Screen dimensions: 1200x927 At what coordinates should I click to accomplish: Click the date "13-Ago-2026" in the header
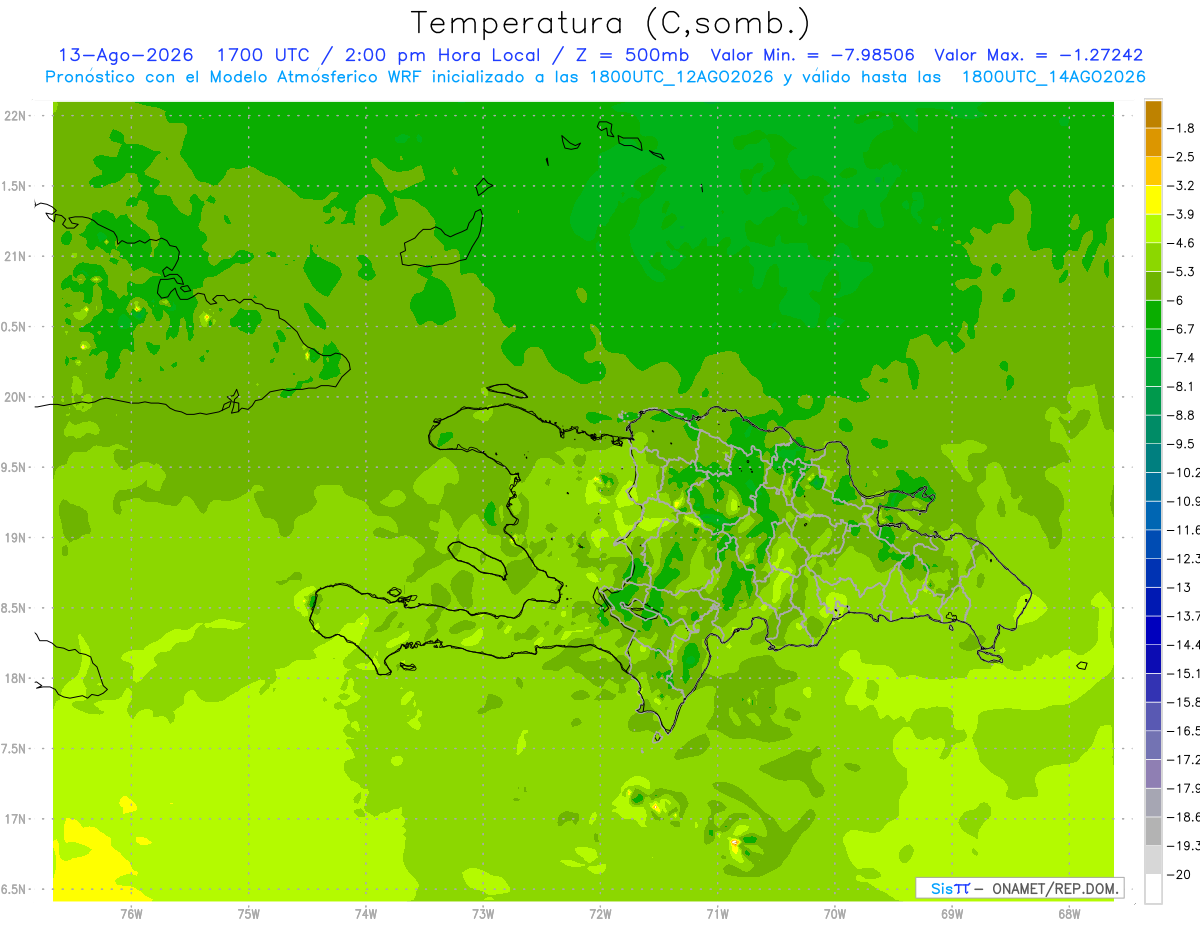(126, 55)
